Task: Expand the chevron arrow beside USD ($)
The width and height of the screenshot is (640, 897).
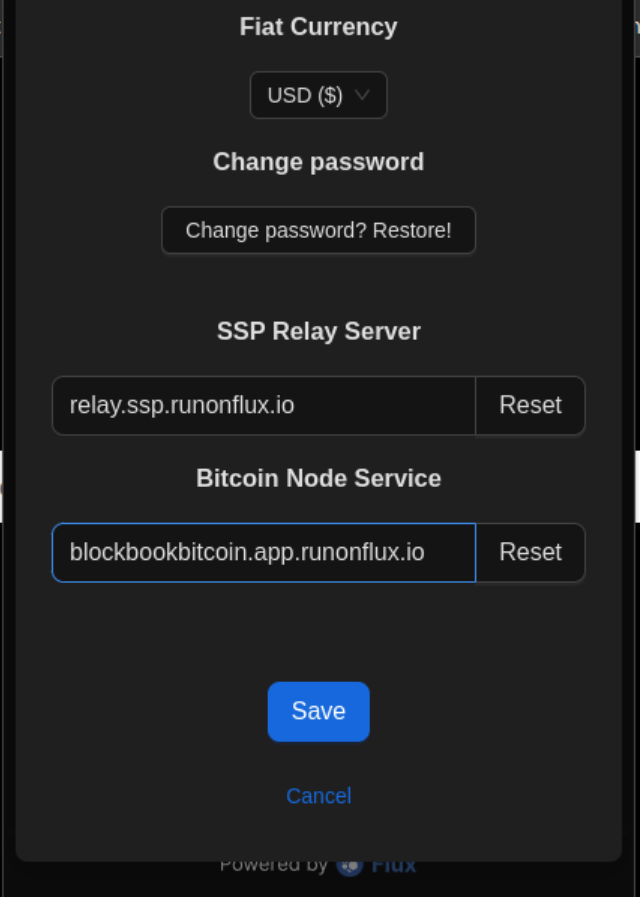Action: pyautogui.click(x=362, y=95)
